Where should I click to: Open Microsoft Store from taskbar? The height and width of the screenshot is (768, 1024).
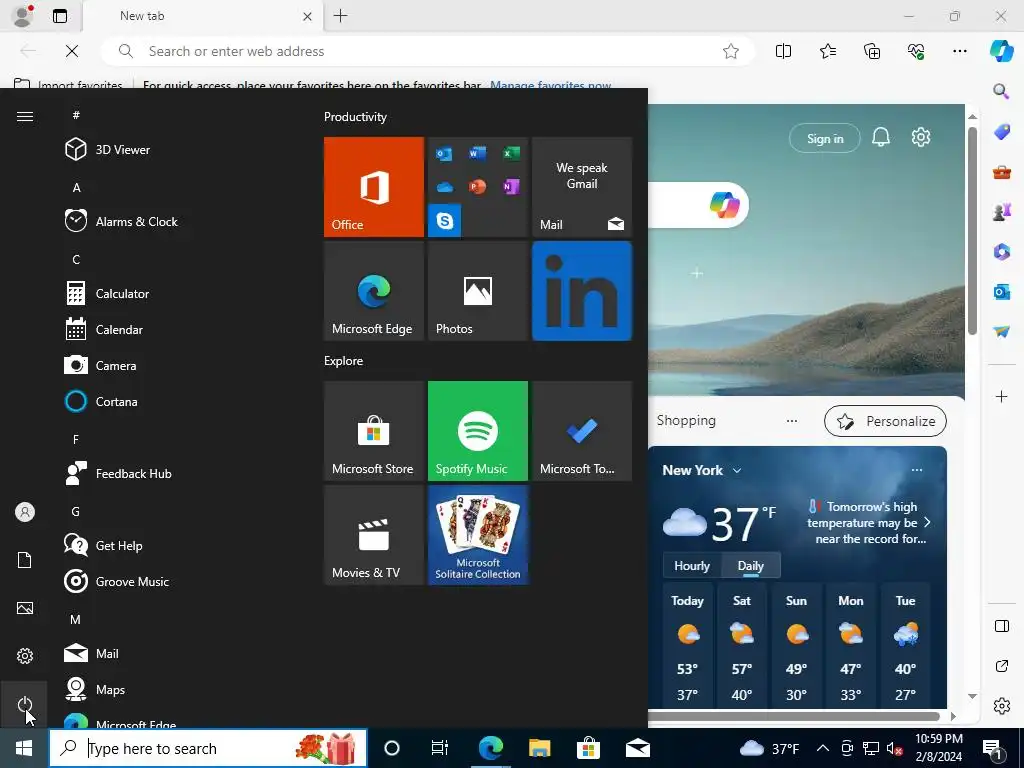(x=588, y=748)
